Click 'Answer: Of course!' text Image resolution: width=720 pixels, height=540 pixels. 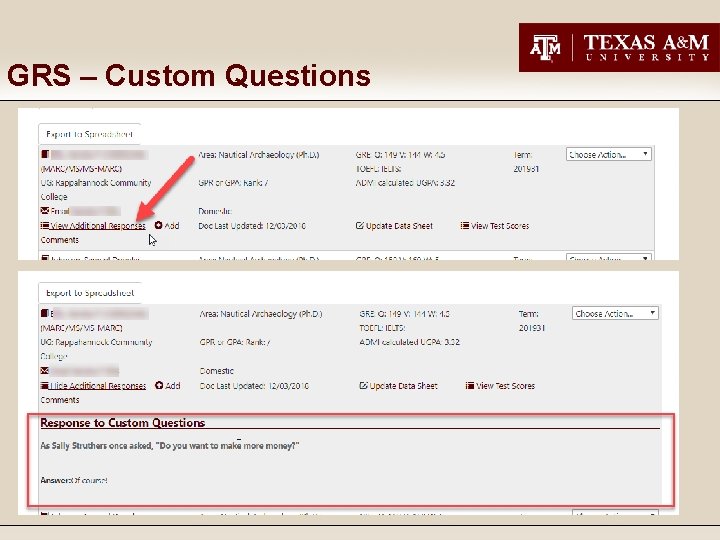(x=74, y=480)
